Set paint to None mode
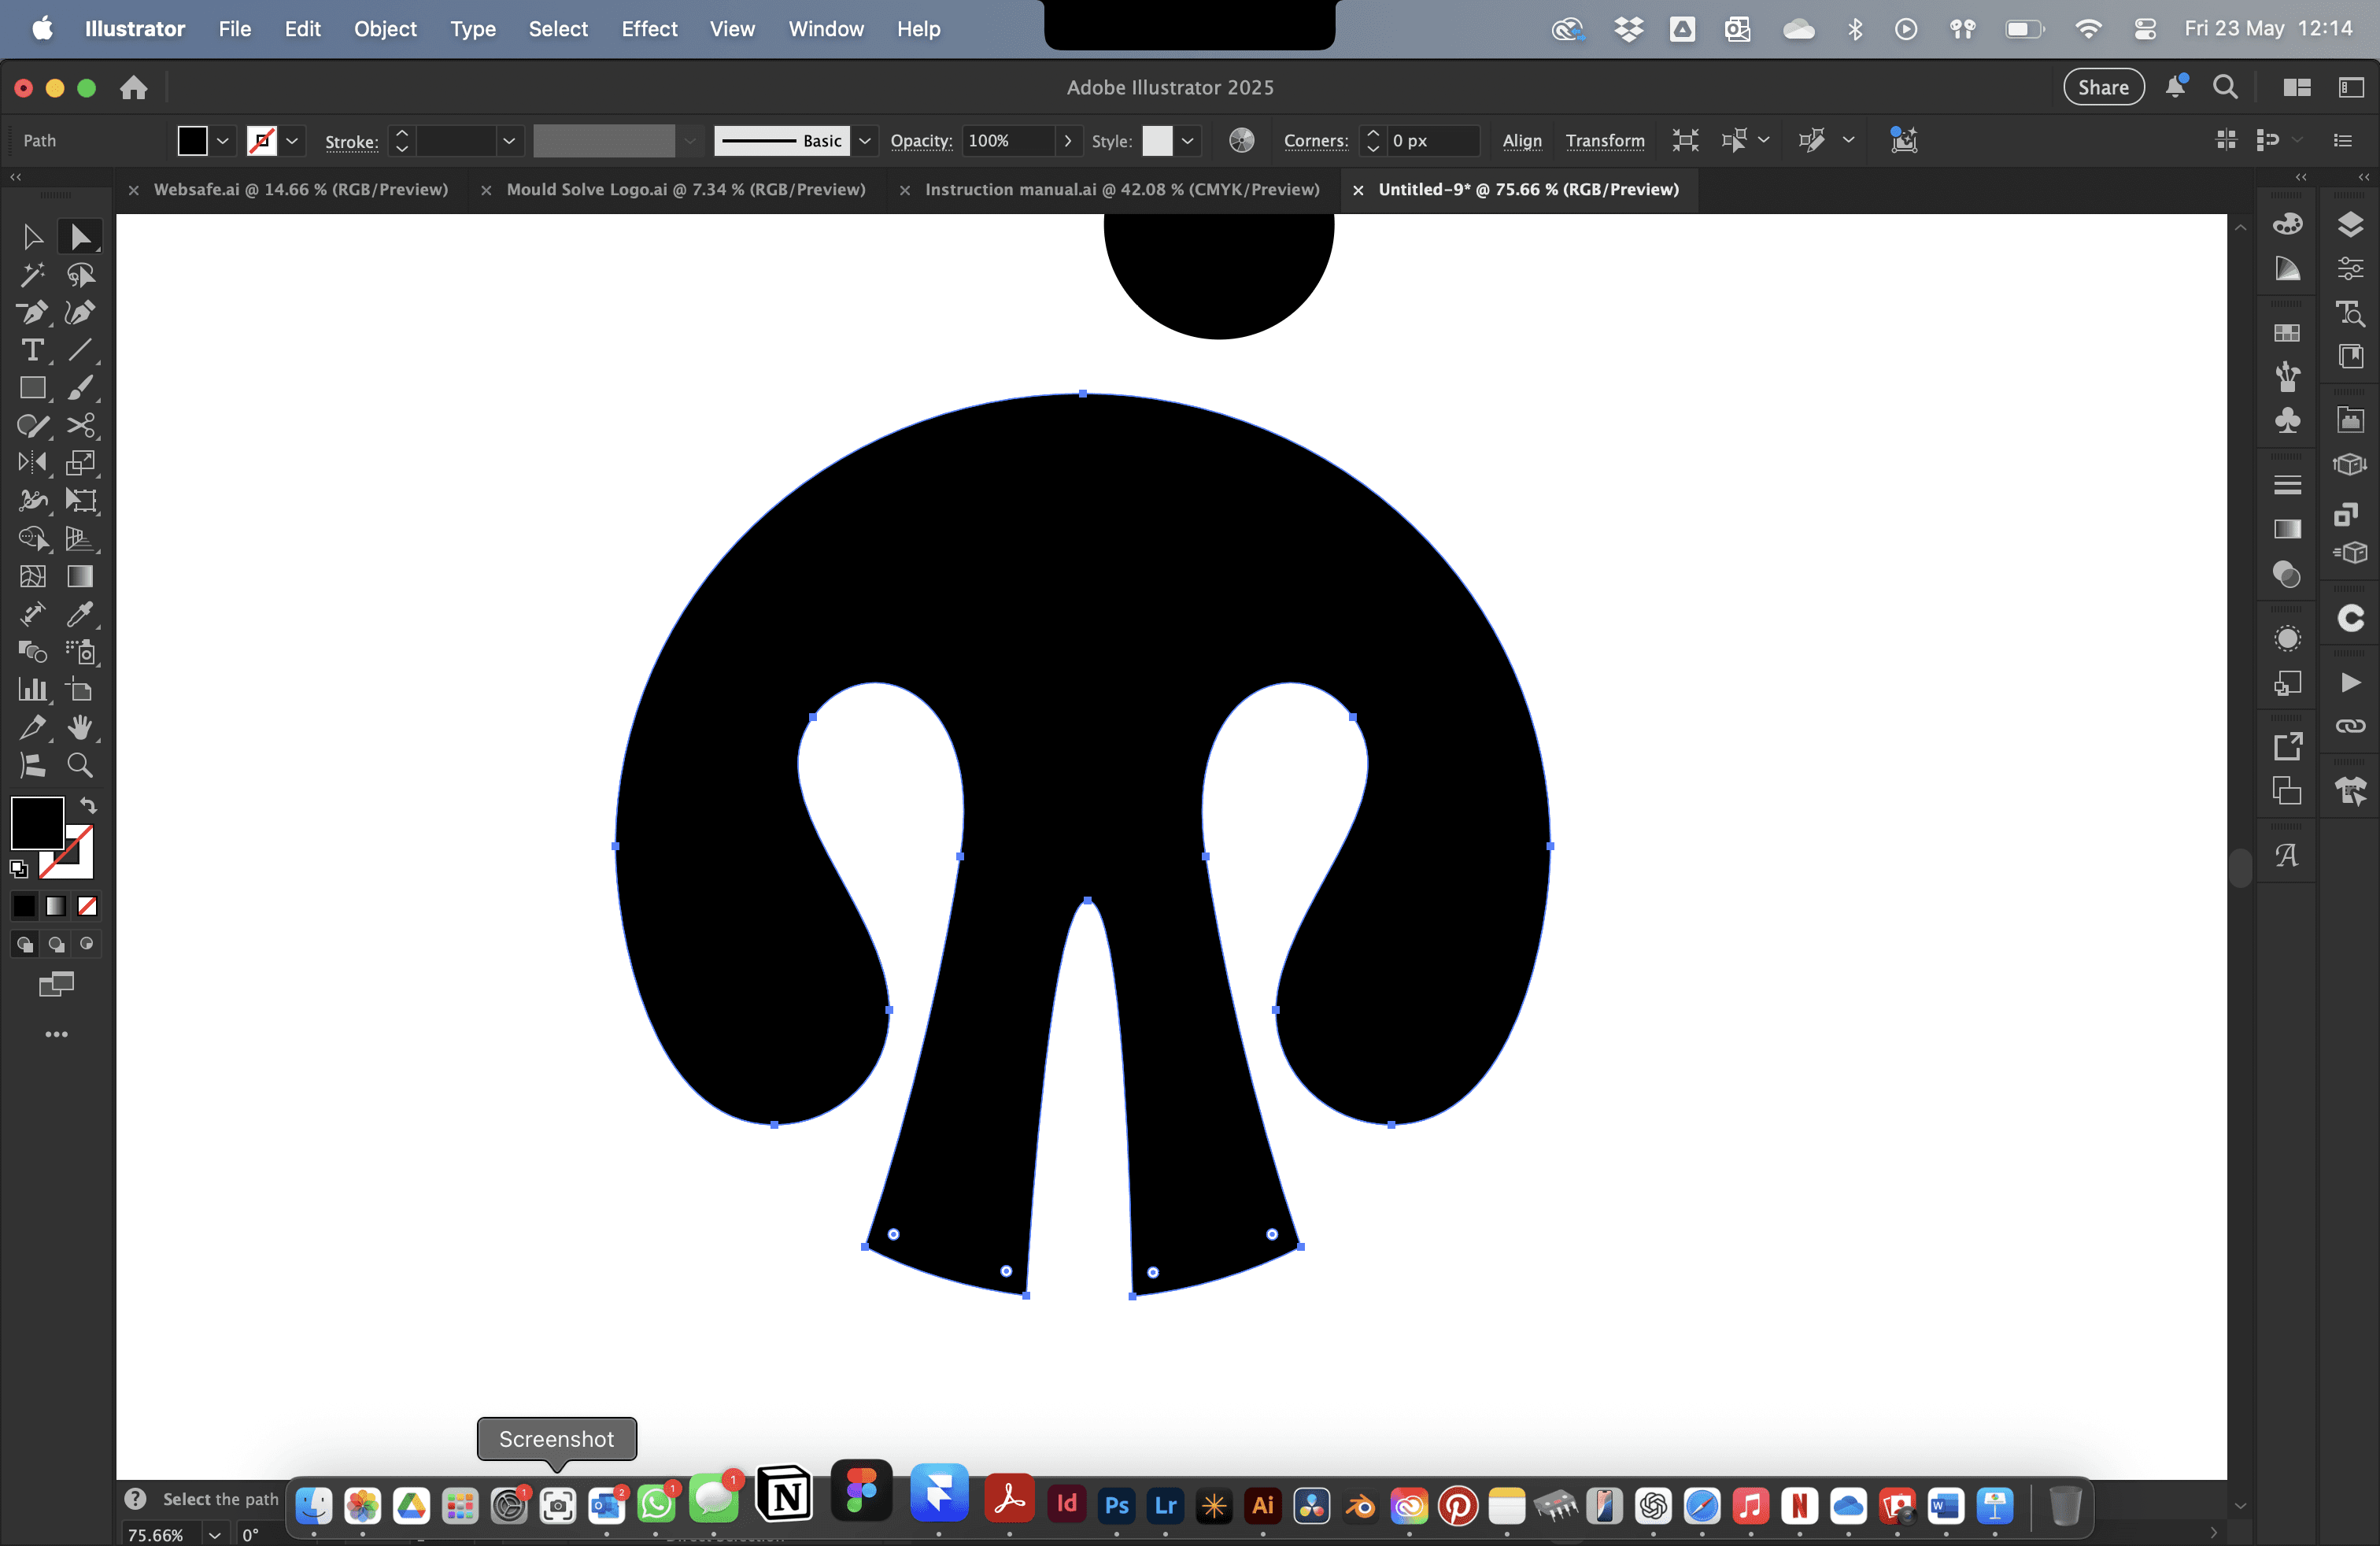Image resolution: width=2380 pixels, height=1546 pixels. (x=88, y=906)
